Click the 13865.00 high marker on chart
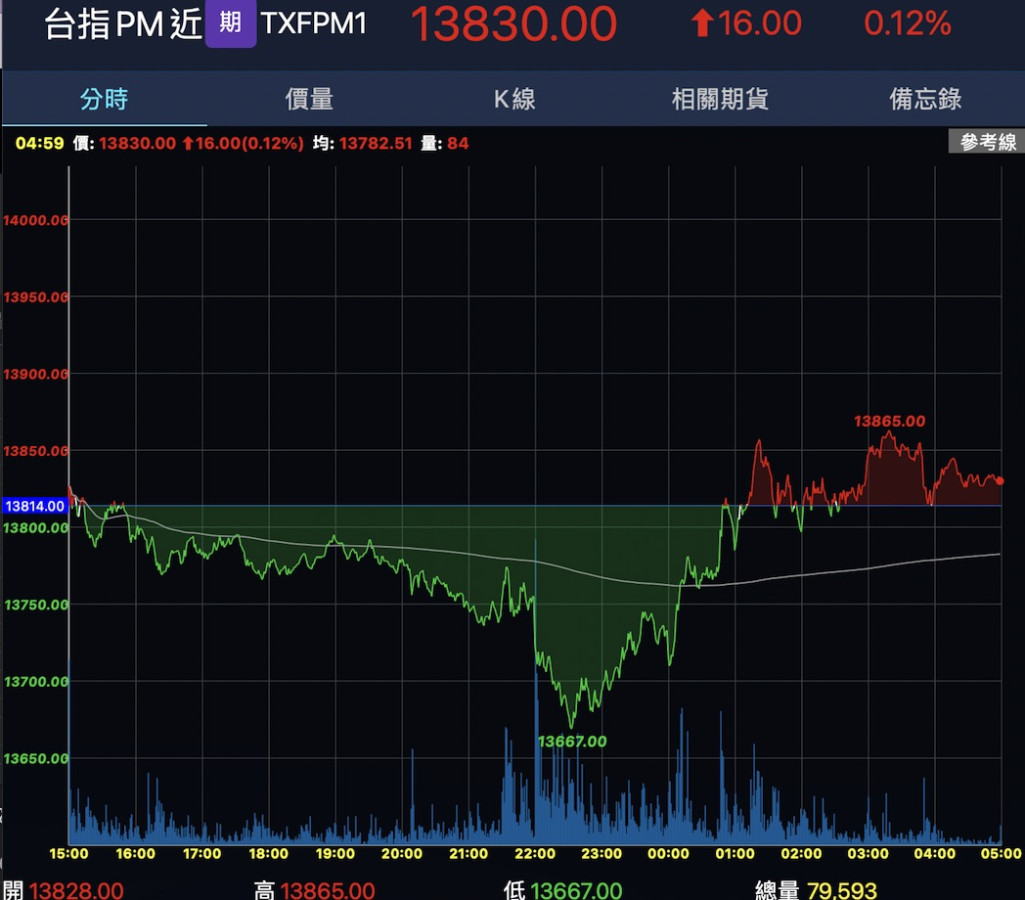Image resolution: width=1025 pixels, height=900 pixels. click(x=889, y=421)
